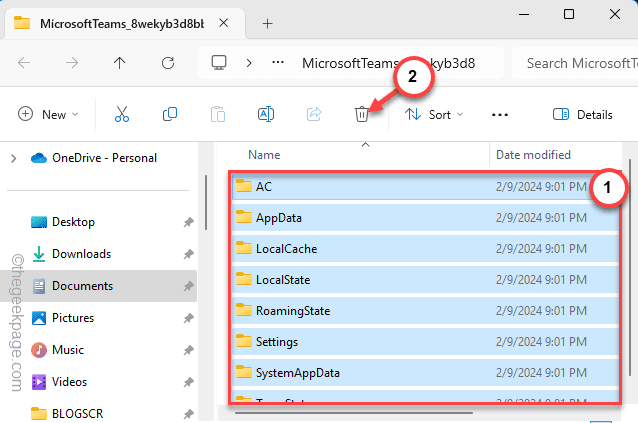638x423 pixels.
Task: Click the pin icon beside Downloads
Action: point(188,254)
